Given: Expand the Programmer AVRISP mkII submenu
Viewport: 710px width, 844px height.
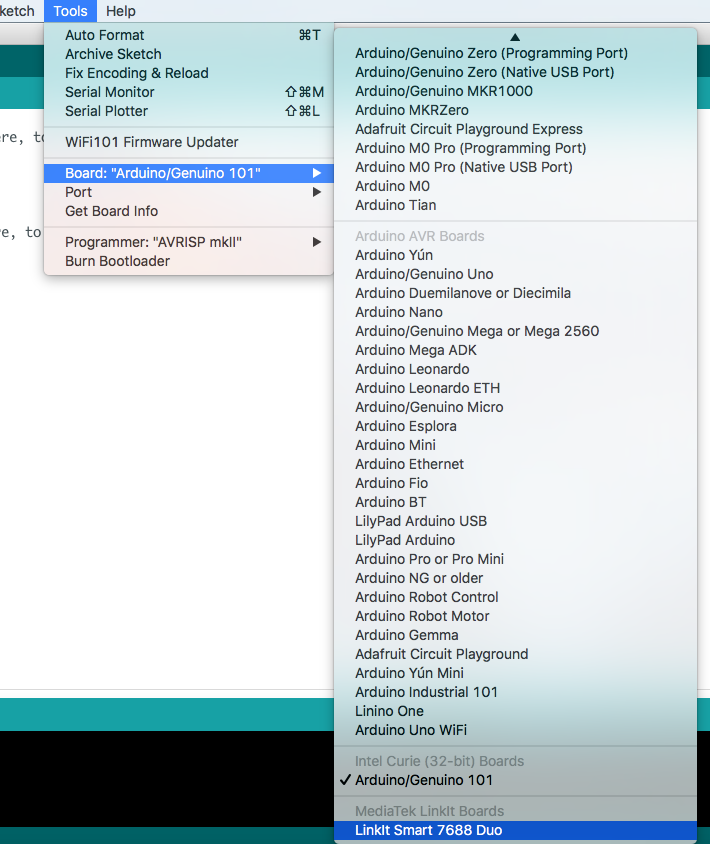Looking at the screenshot, I should 189,242.
